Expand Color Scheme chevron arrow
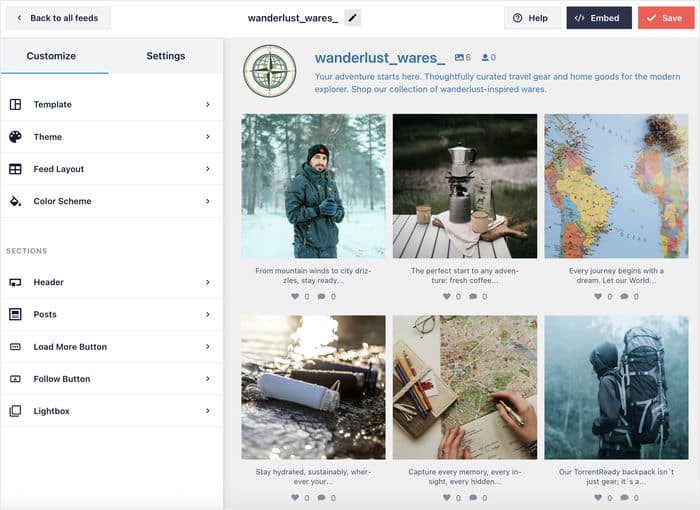Image resolution: width=700 pixels, height=510 pixels. 208,201
